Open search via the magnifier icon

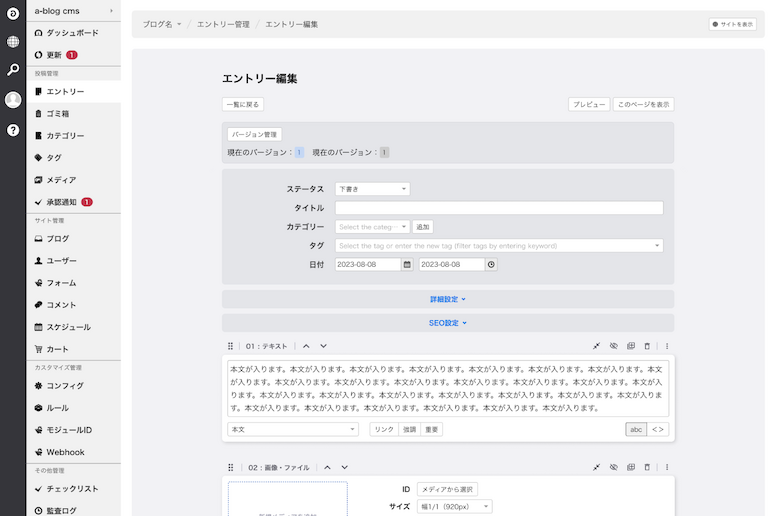click(x=13, y=70)
